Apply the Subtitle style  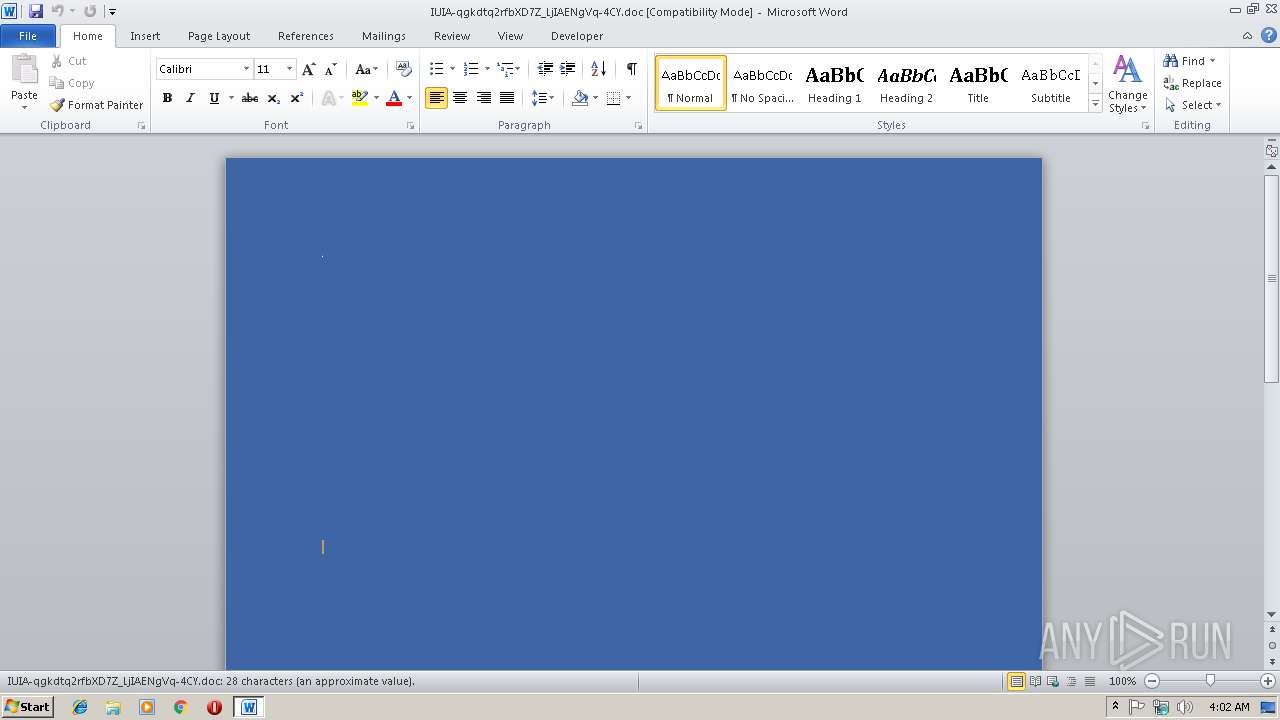(x=1050, y=83)
